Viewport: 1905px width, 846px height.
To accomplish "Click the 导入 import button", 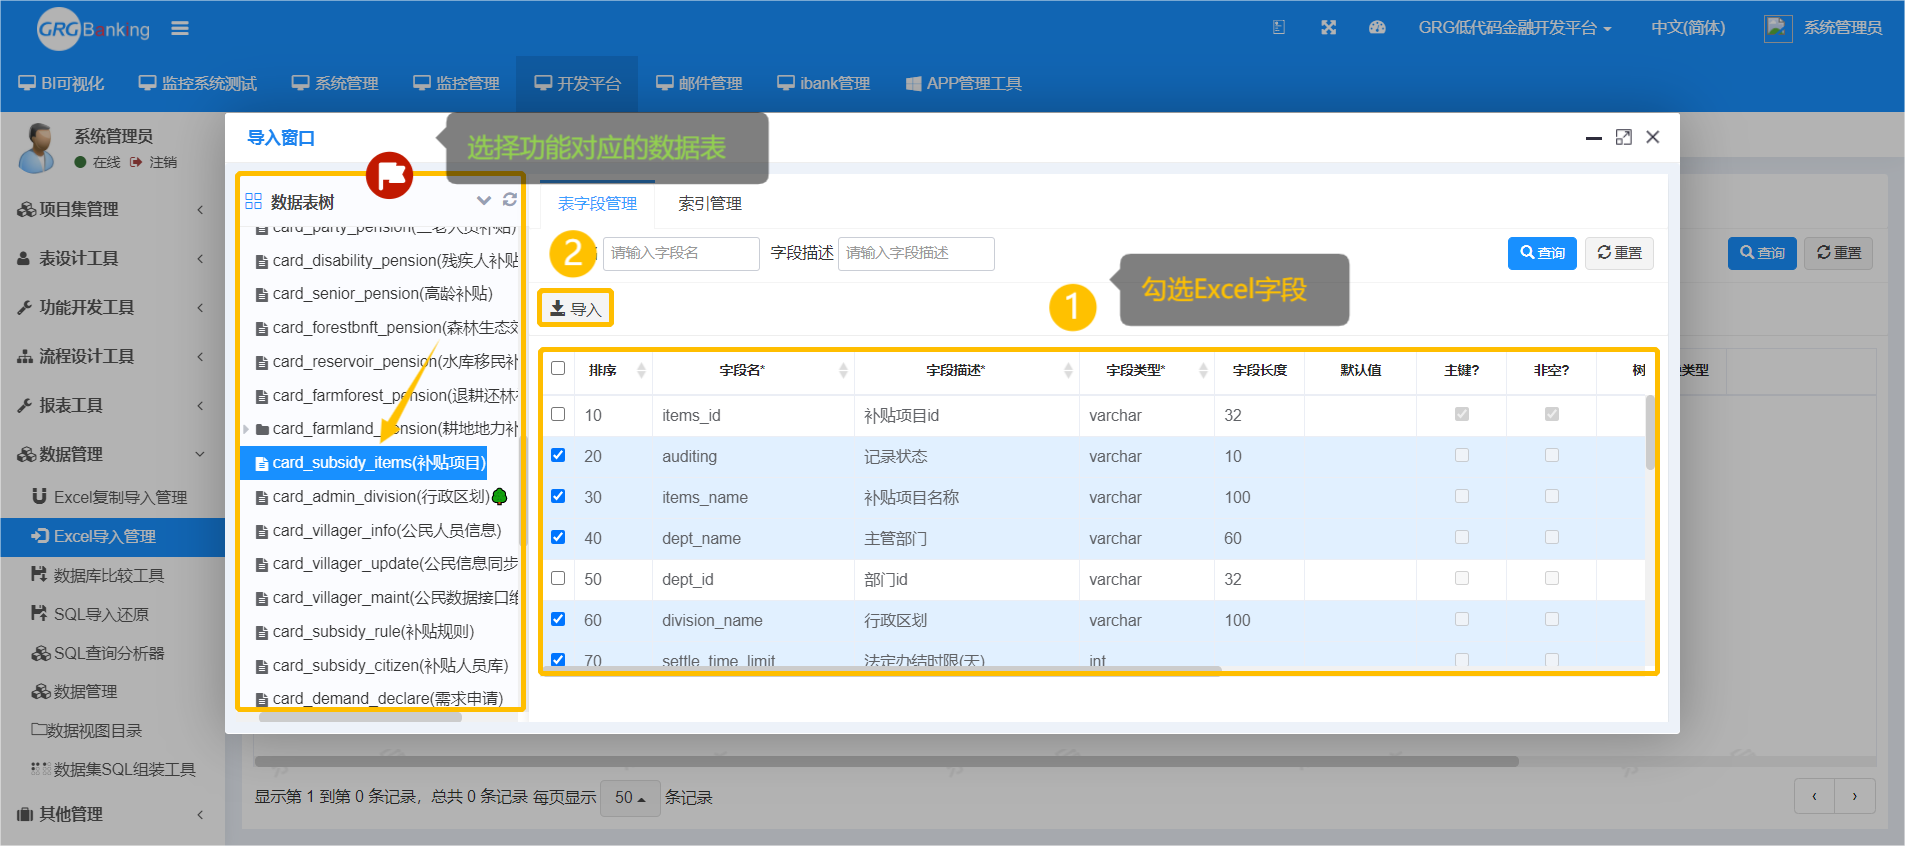I will pos(576,308).
